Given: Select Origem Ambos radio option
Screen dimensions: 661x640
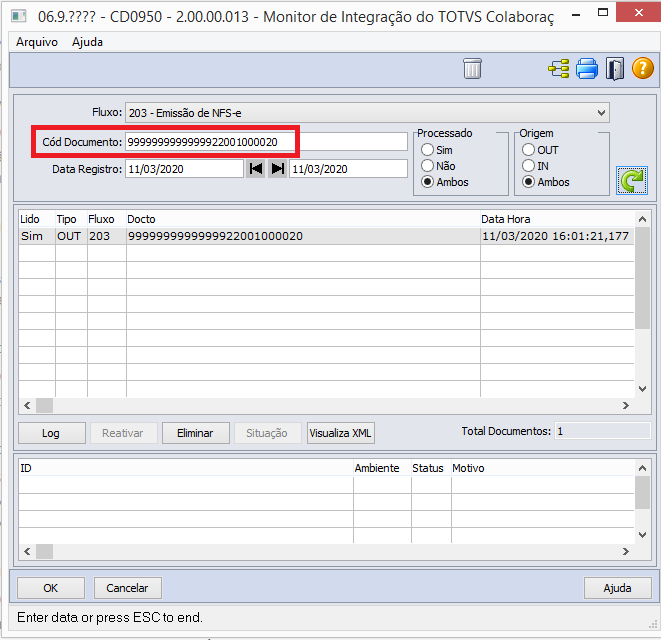Looking at the screenshot, I should pos(528,182).
